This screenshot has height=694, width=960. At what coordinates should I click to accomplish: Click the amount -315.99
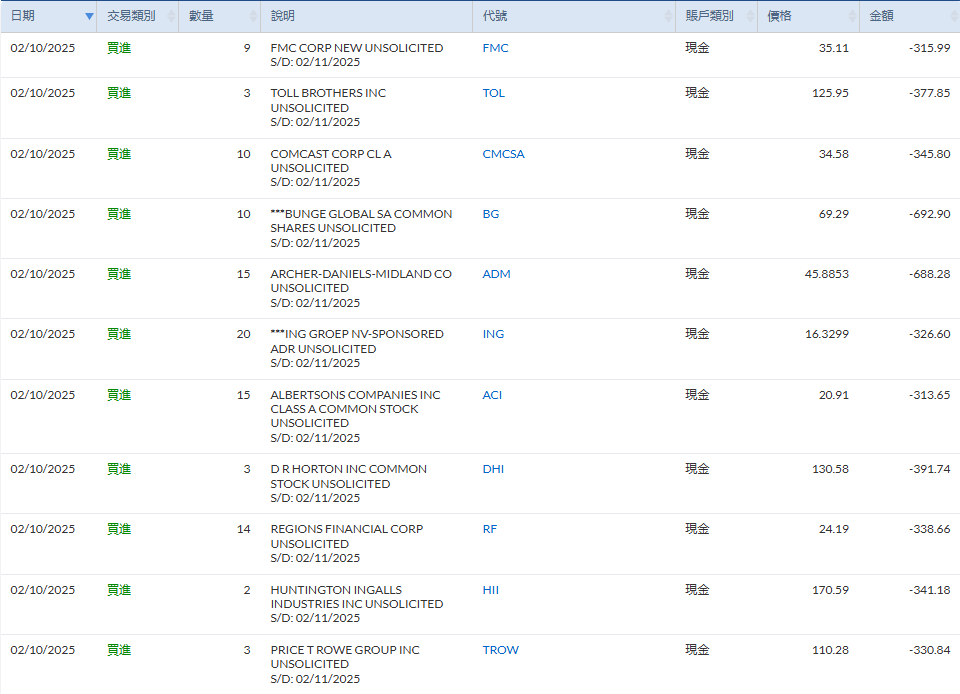tap(929, 48)
